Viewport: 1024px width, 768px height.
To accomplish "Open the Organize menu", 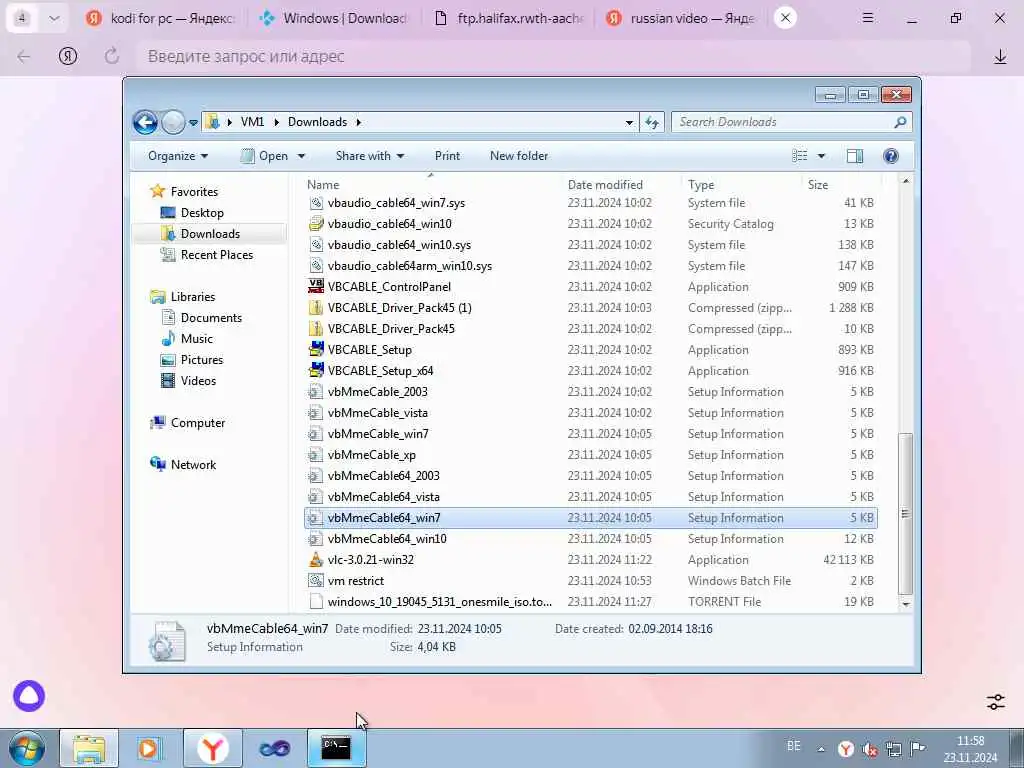I will point(178,156).
